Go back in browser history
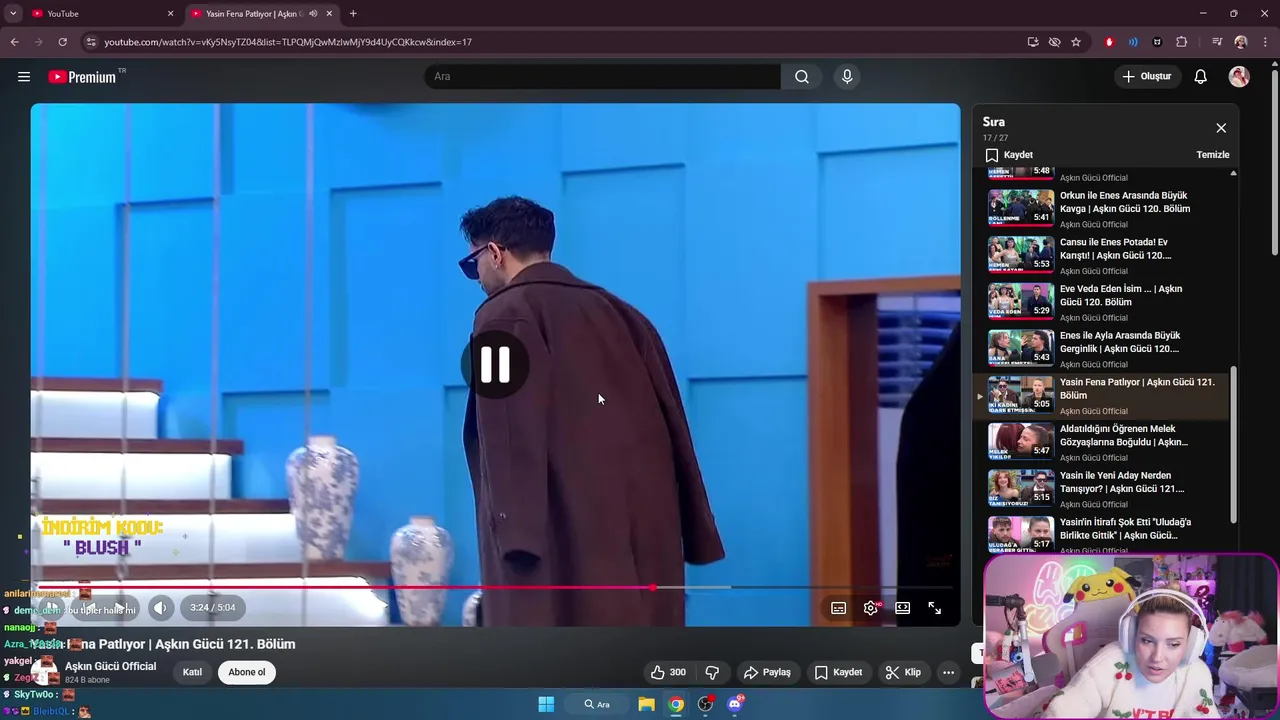Viewport: 1280px width, 720px height. pyautogui.click(x=14, y=42)
